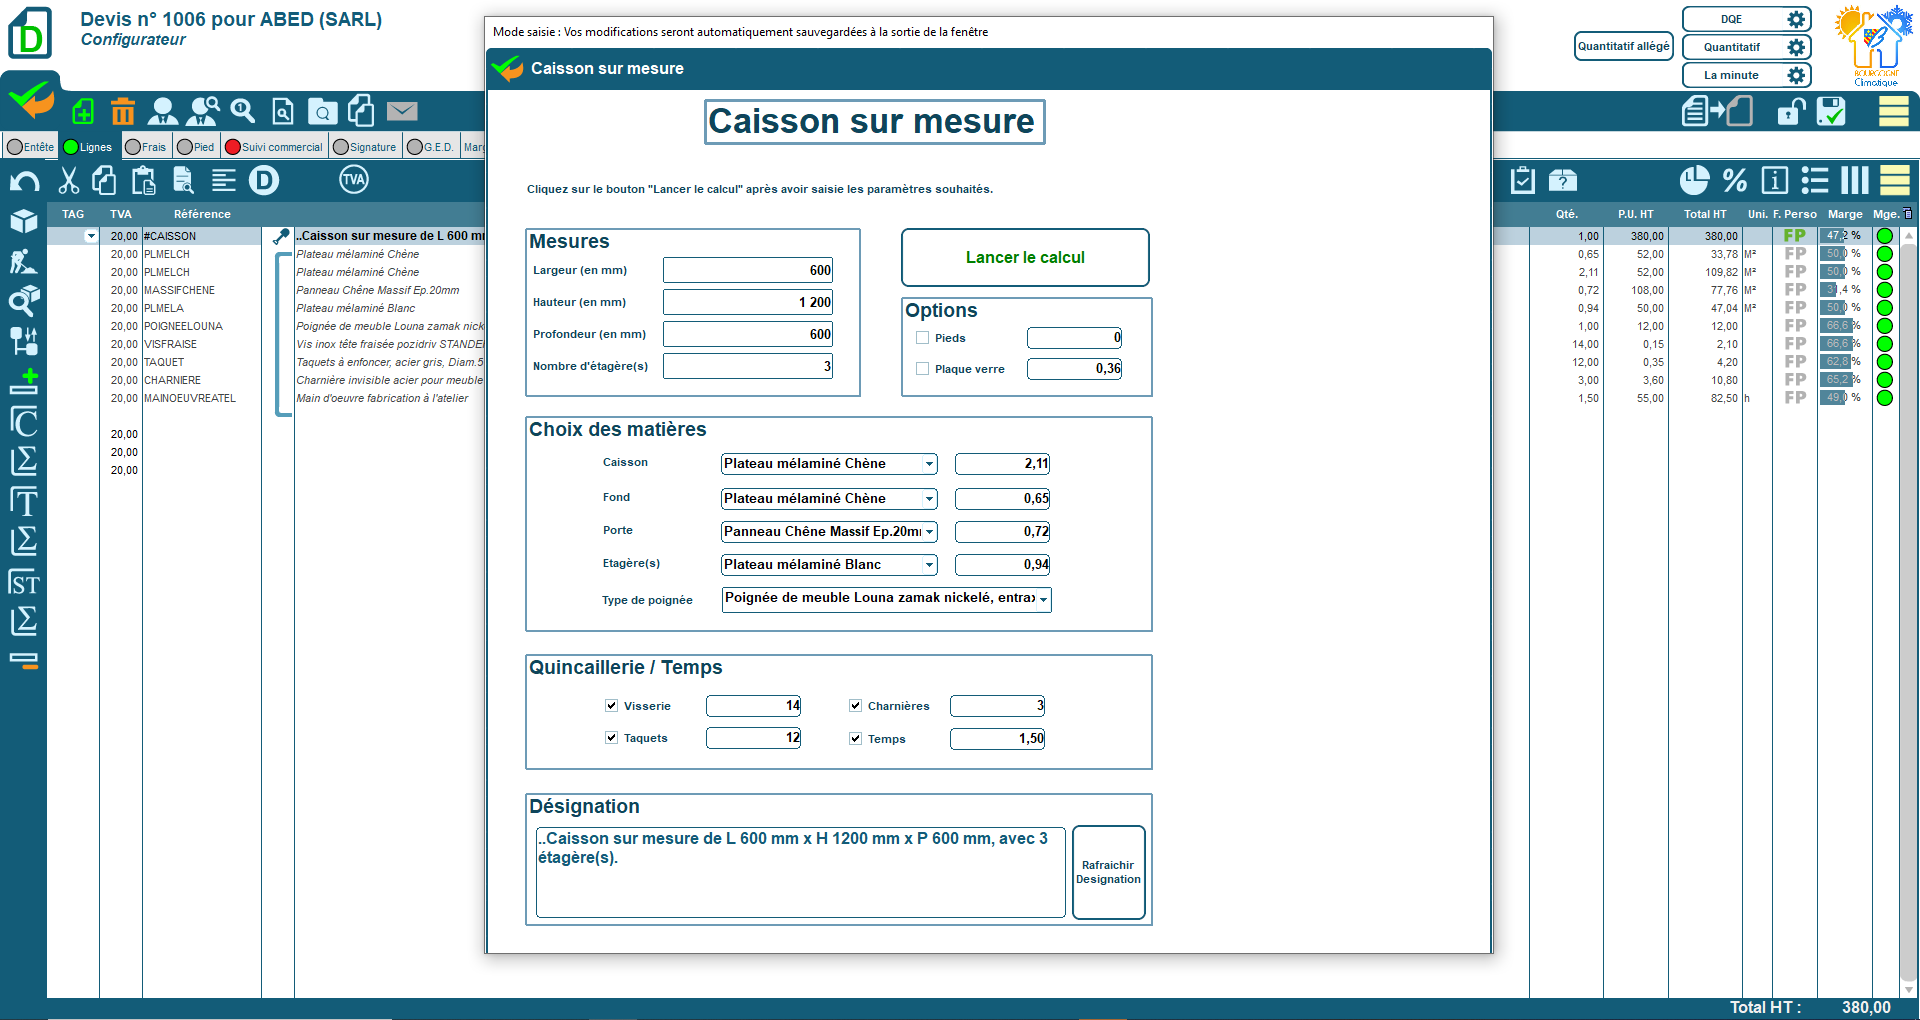
Task: Click the Quantitatif allégé button
Action: 1623,46
